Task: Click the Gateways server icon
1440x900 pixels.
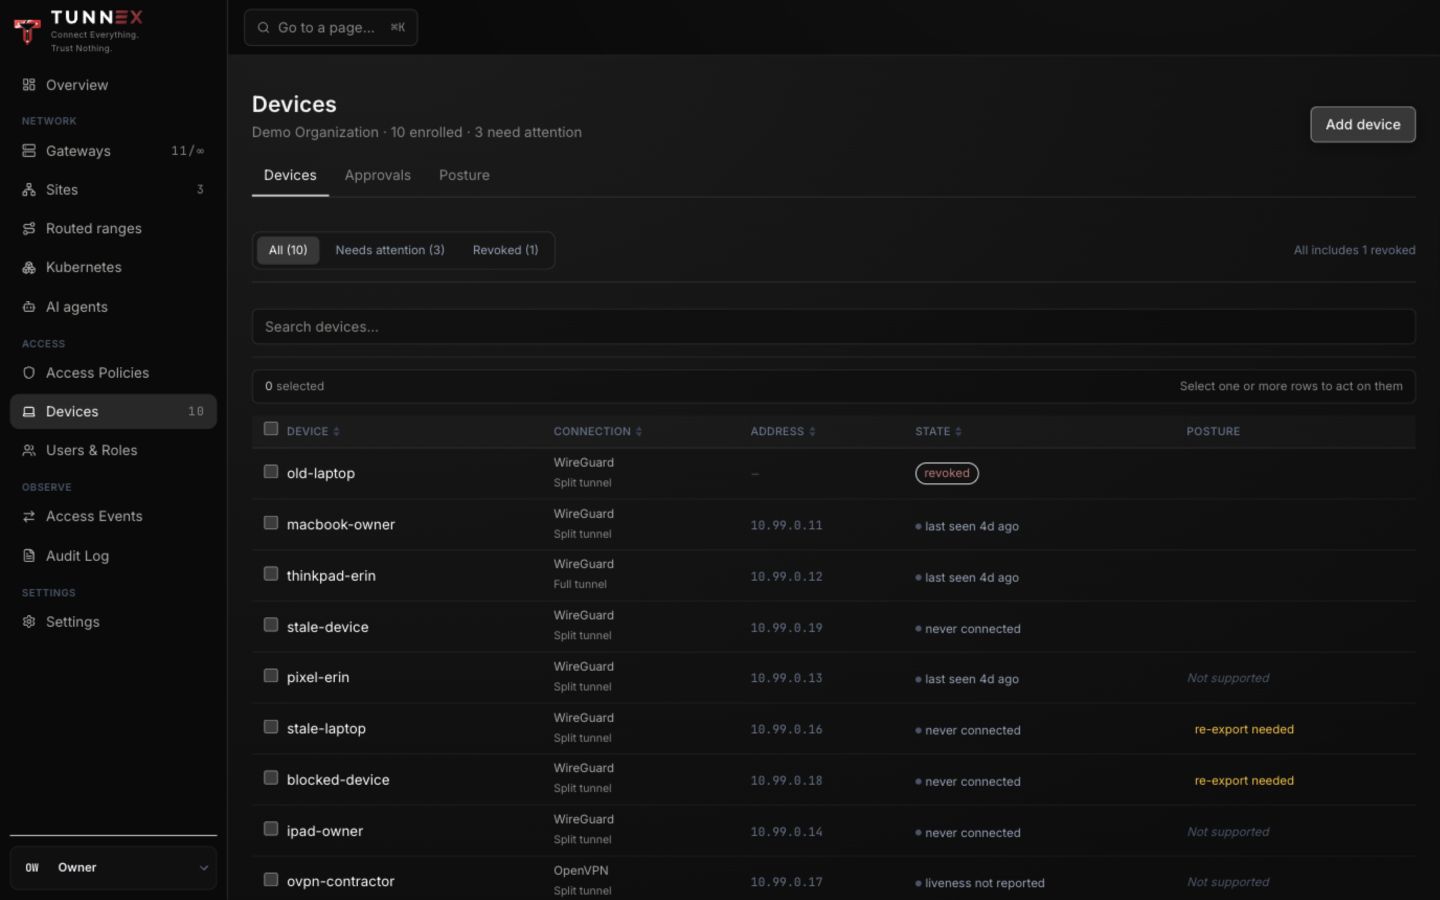Action: (x=29, y=151)
